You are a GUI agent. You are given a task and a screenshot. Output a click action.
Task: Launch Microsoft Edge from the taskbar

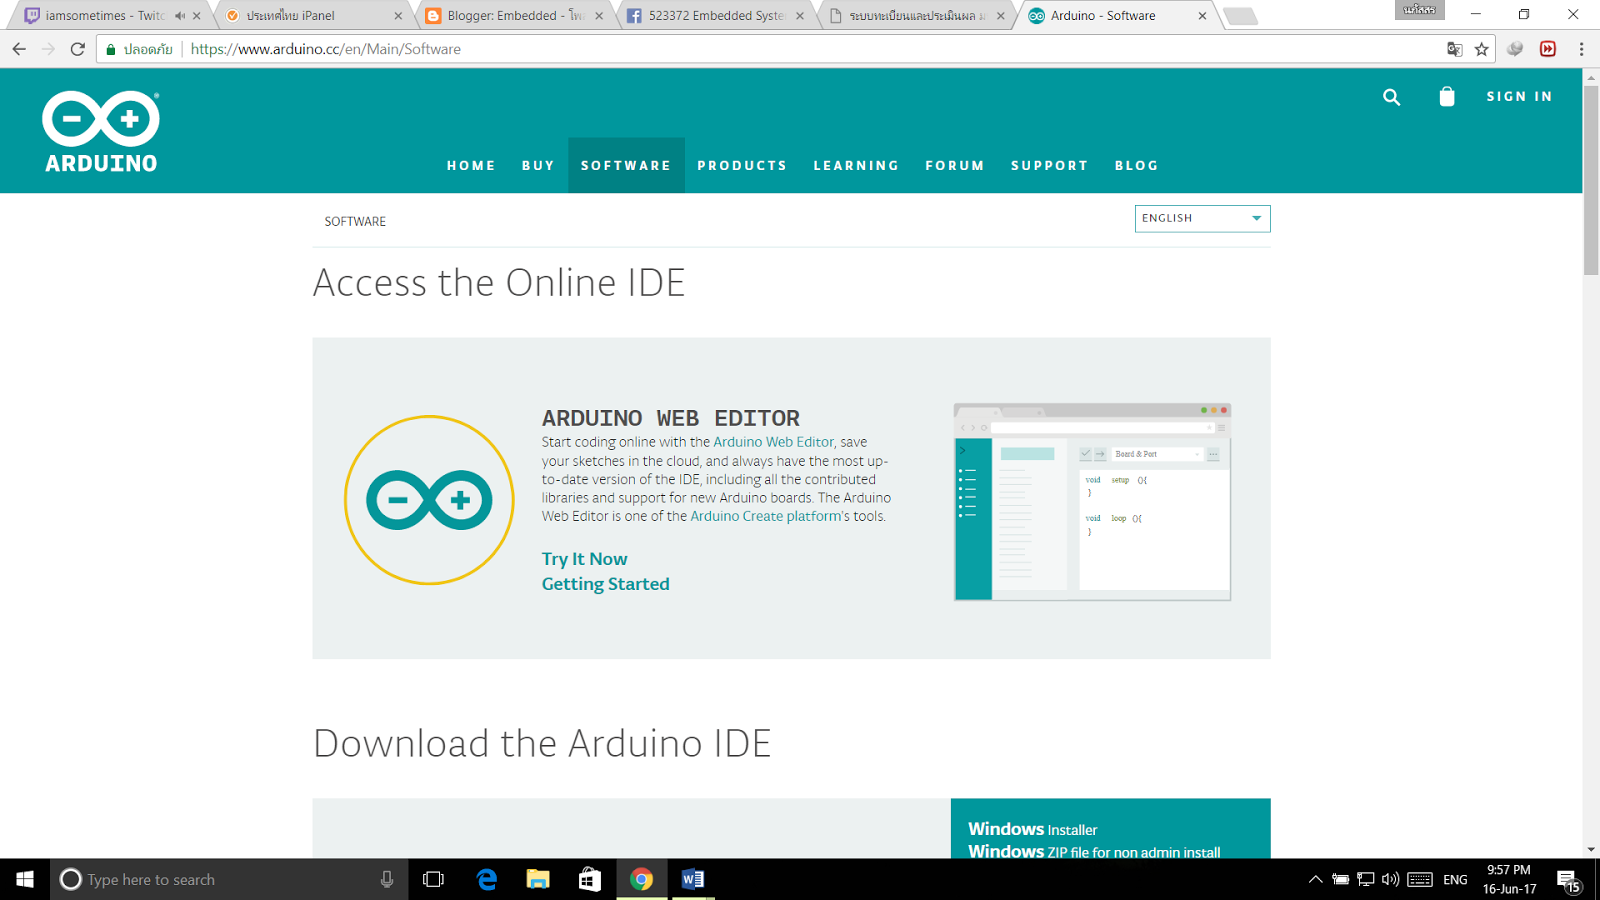[x=487, y=879]
